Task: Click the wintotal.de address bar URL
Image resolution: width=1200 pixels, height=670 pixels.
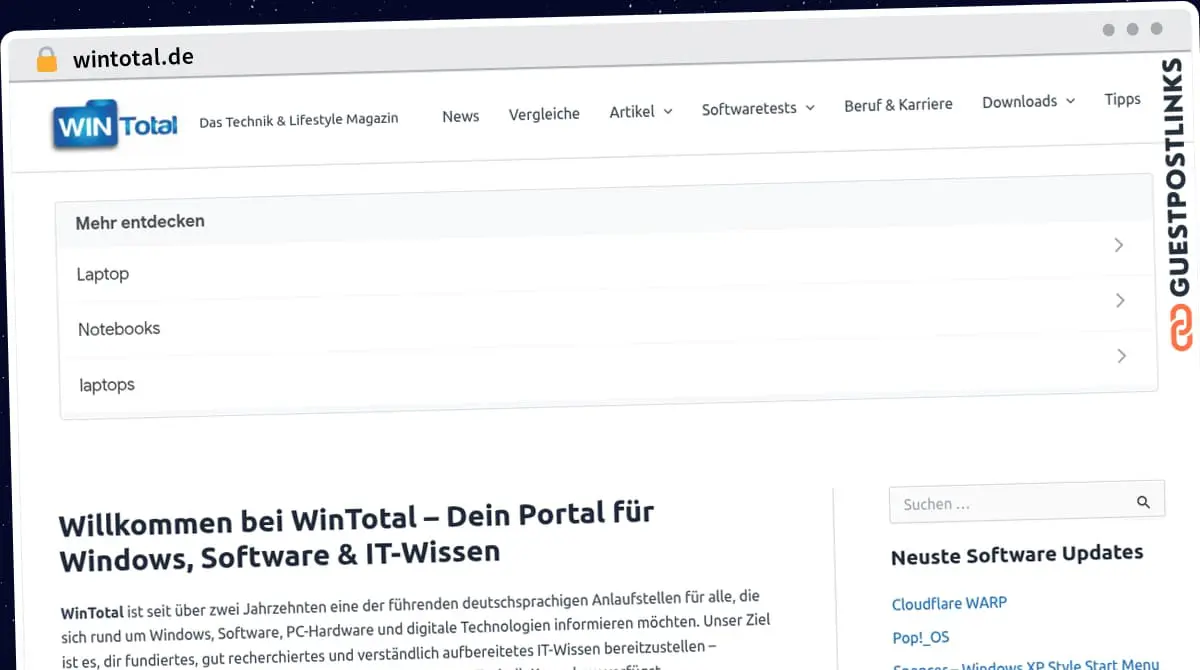Action: tap(133, 58)
